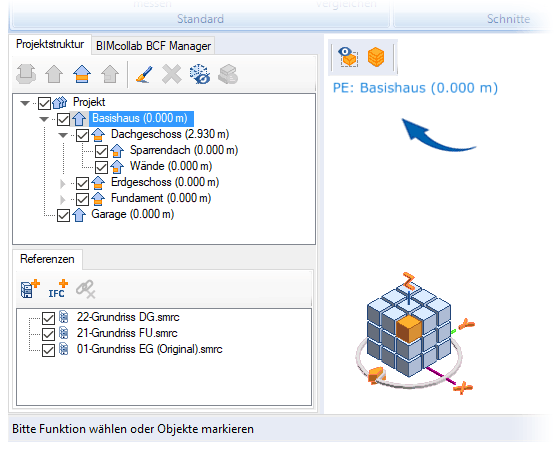Select 01-Grundriss EG (Original).smrc reference
Viewport: 555px width, 451px height.
149,349
